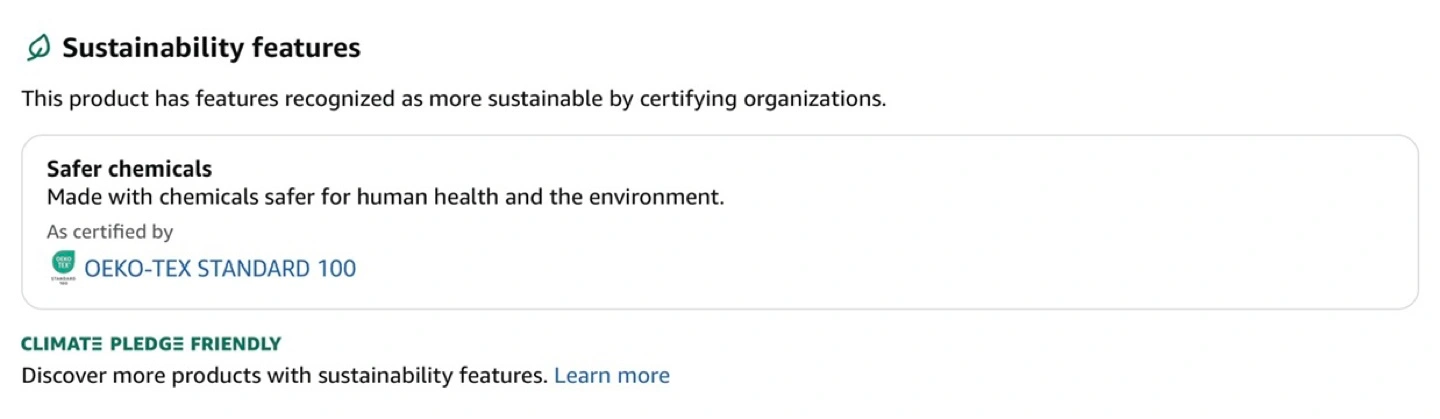This screenshot has height=419, width=1440.
Task: Click the 'Made with chemicals safer' description
Action: pyautogui.click(x=385, y=196)
